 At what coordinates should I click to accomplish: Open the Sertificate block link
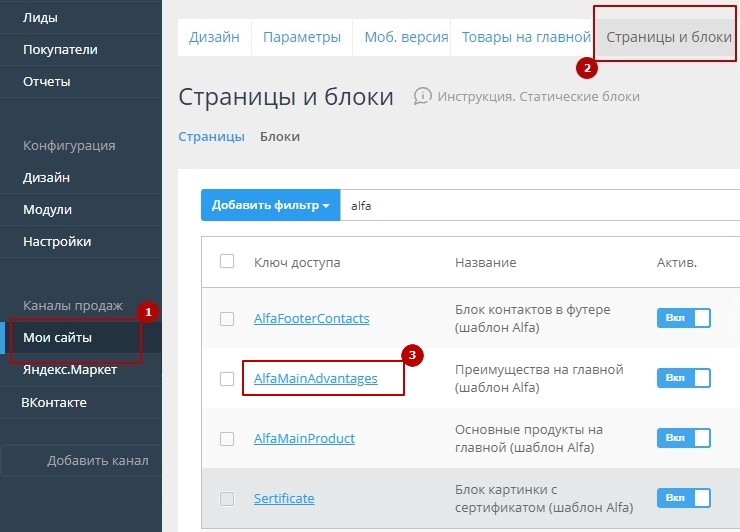point(284,498)
